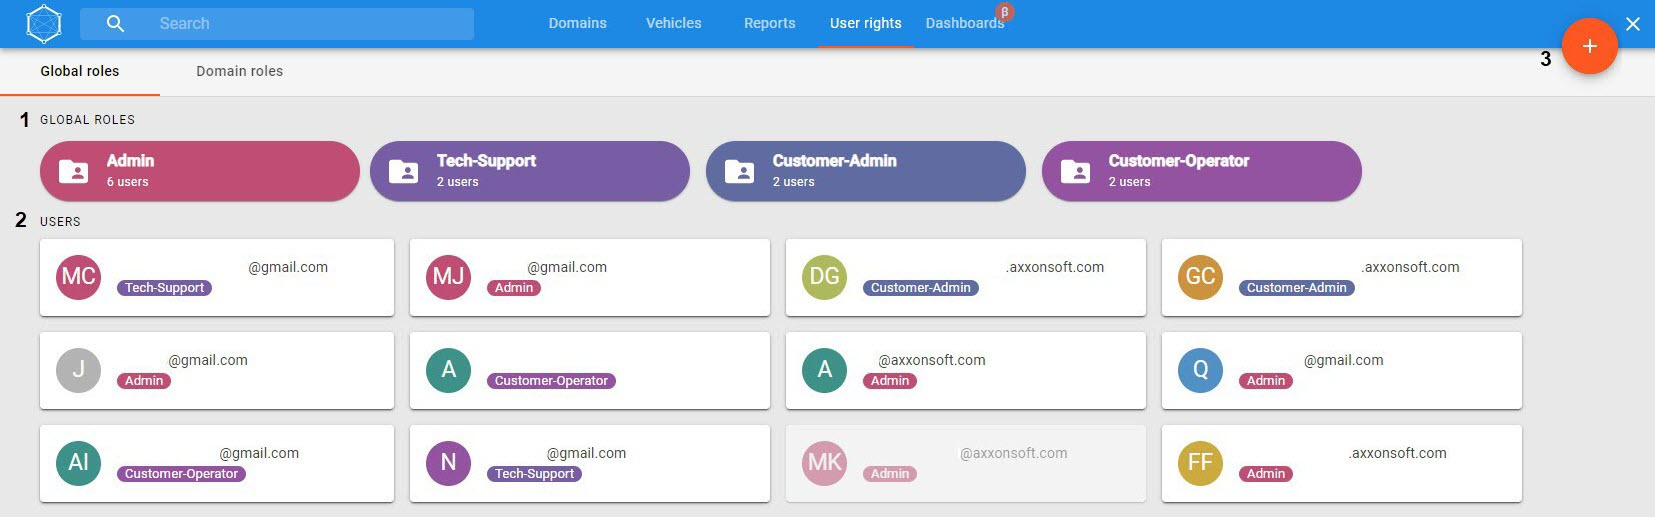Viewport: 1655px width, 517px height.
Task: Click the orange plus add button
Action: point(1589,46)
